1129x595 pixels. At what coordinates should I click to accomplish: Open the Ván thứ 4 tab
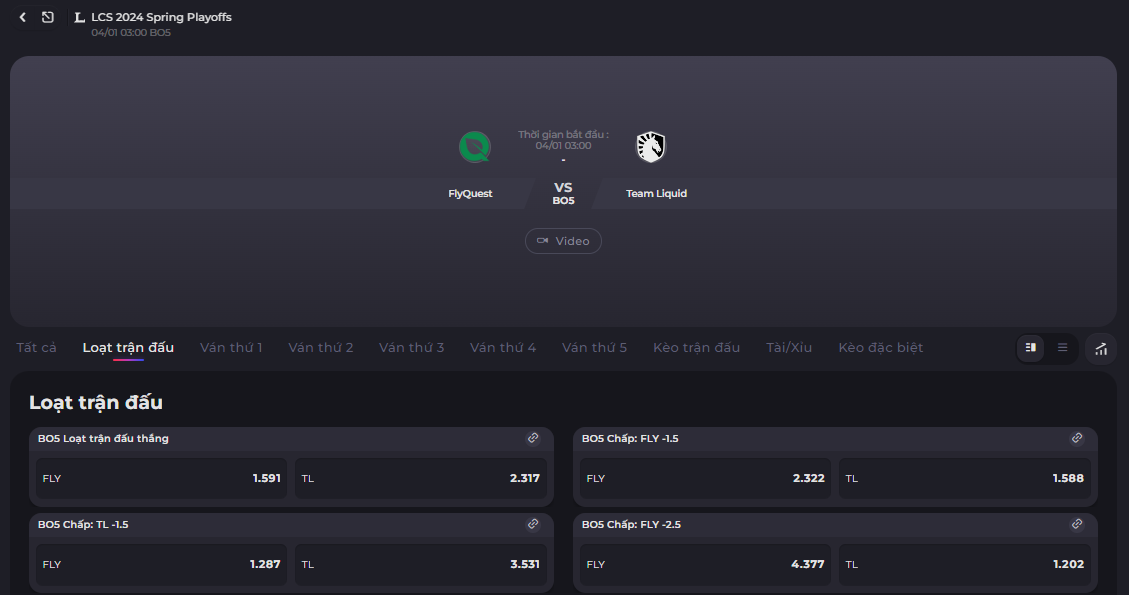pyautogui.click(x=503, y=348)
